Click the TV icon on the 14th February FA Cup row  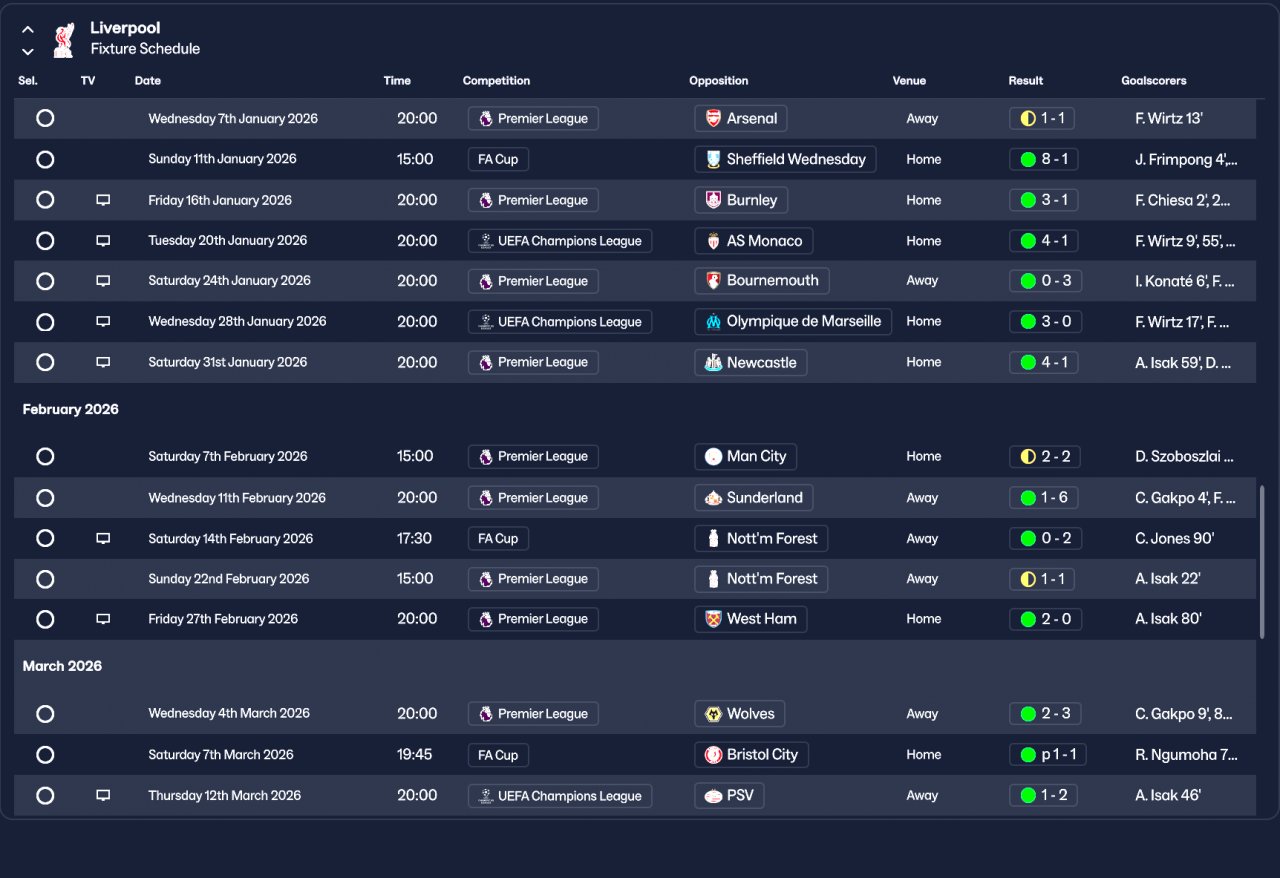(x=103, y=538)
